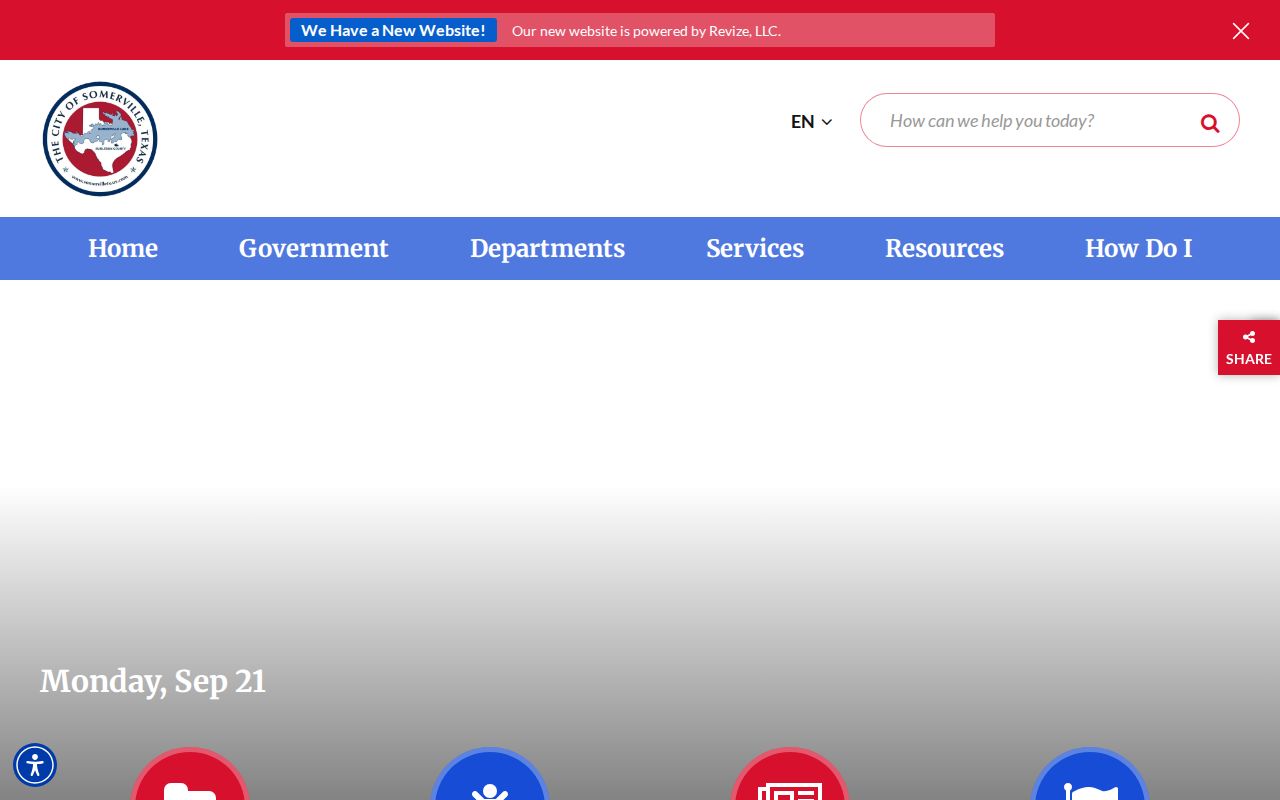Image resolution: width=1280 pixels, height=800 pixels.
Task: Open the Share side button
Action: pyautogui.click(x=1249, y=348)
